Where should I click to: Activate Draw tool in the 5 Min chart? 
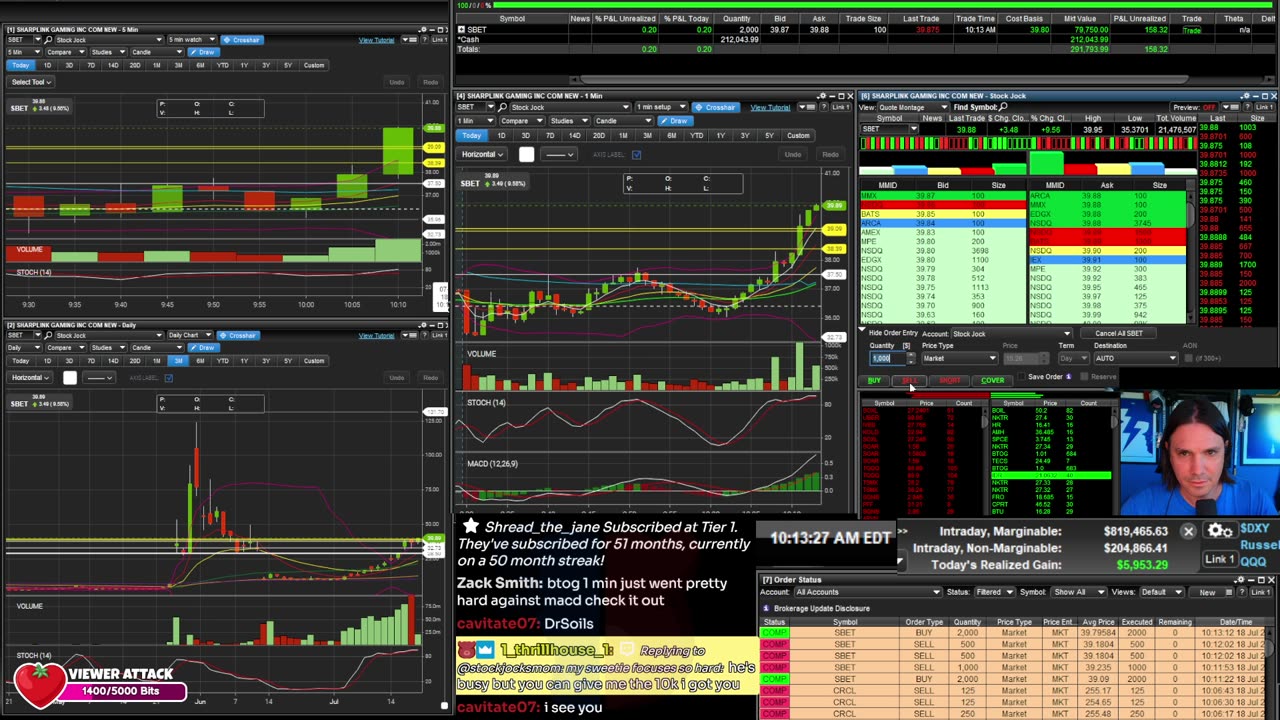tap(205, 52)
